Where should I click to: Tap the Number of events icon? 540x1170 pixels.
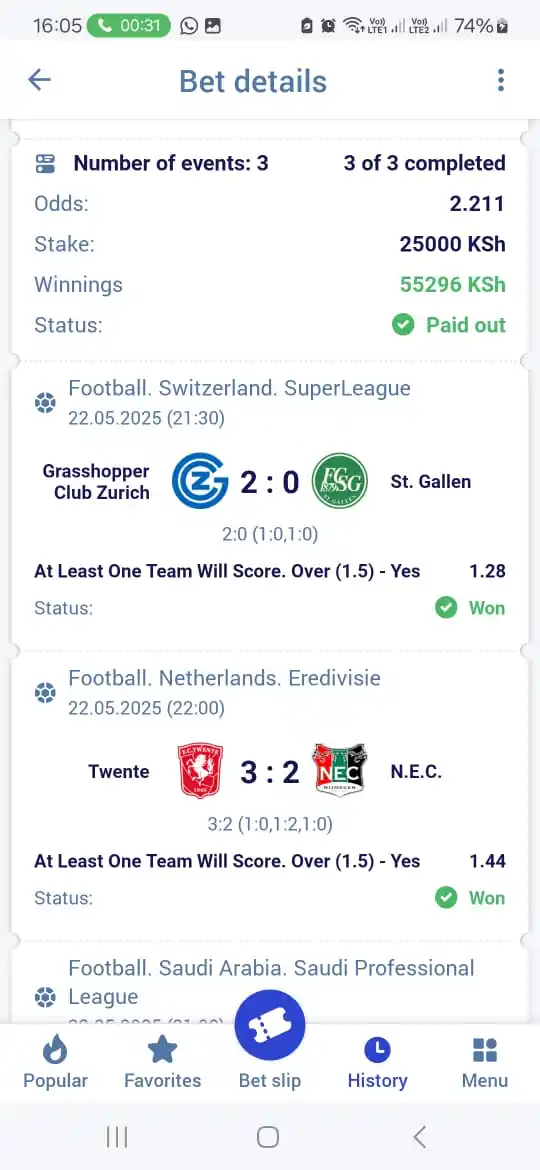coord(45,164)
